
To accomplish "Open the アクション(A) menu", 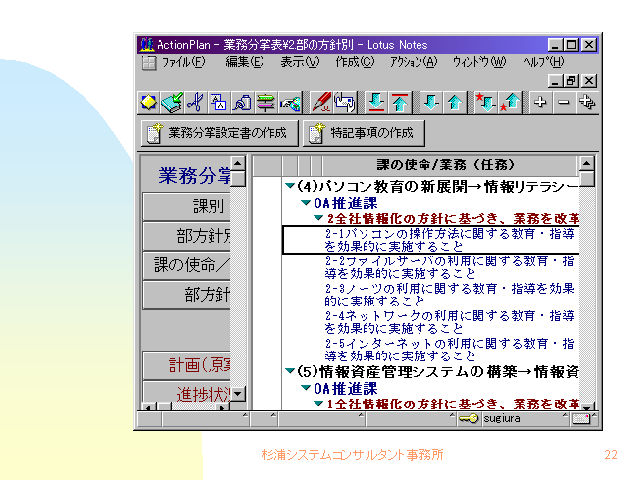I will (413, 61).
